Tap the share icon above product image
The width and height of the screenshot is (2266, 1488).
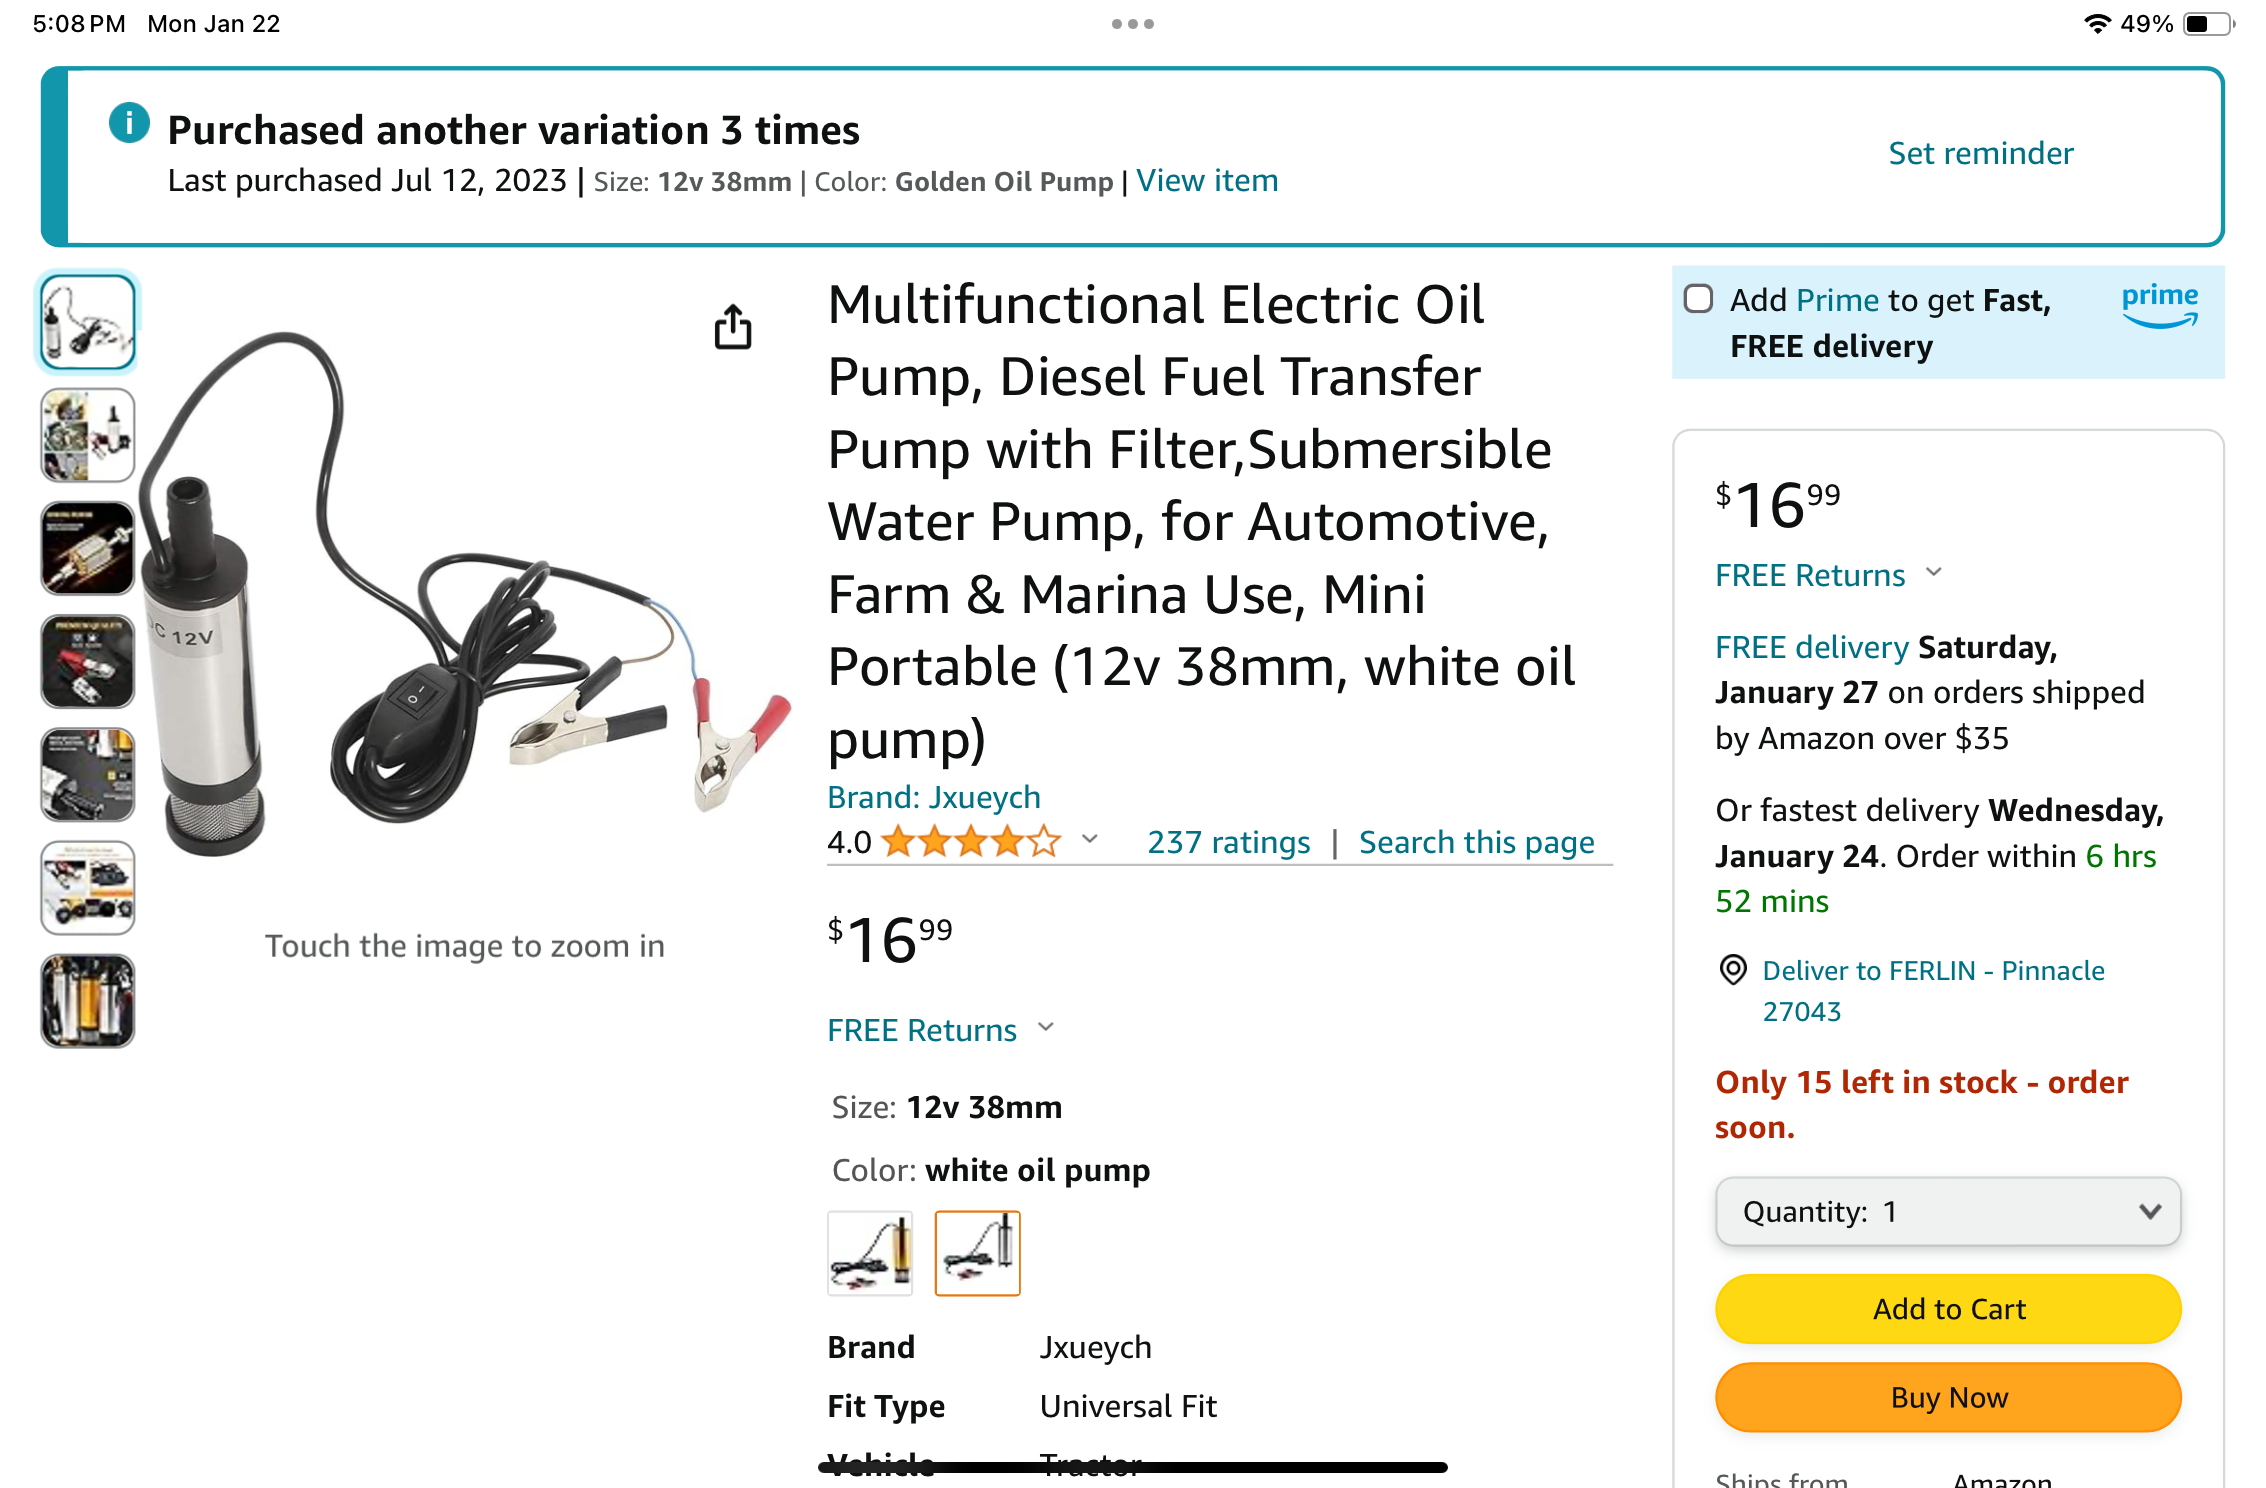pyautogui.click(x=733, y=327)
